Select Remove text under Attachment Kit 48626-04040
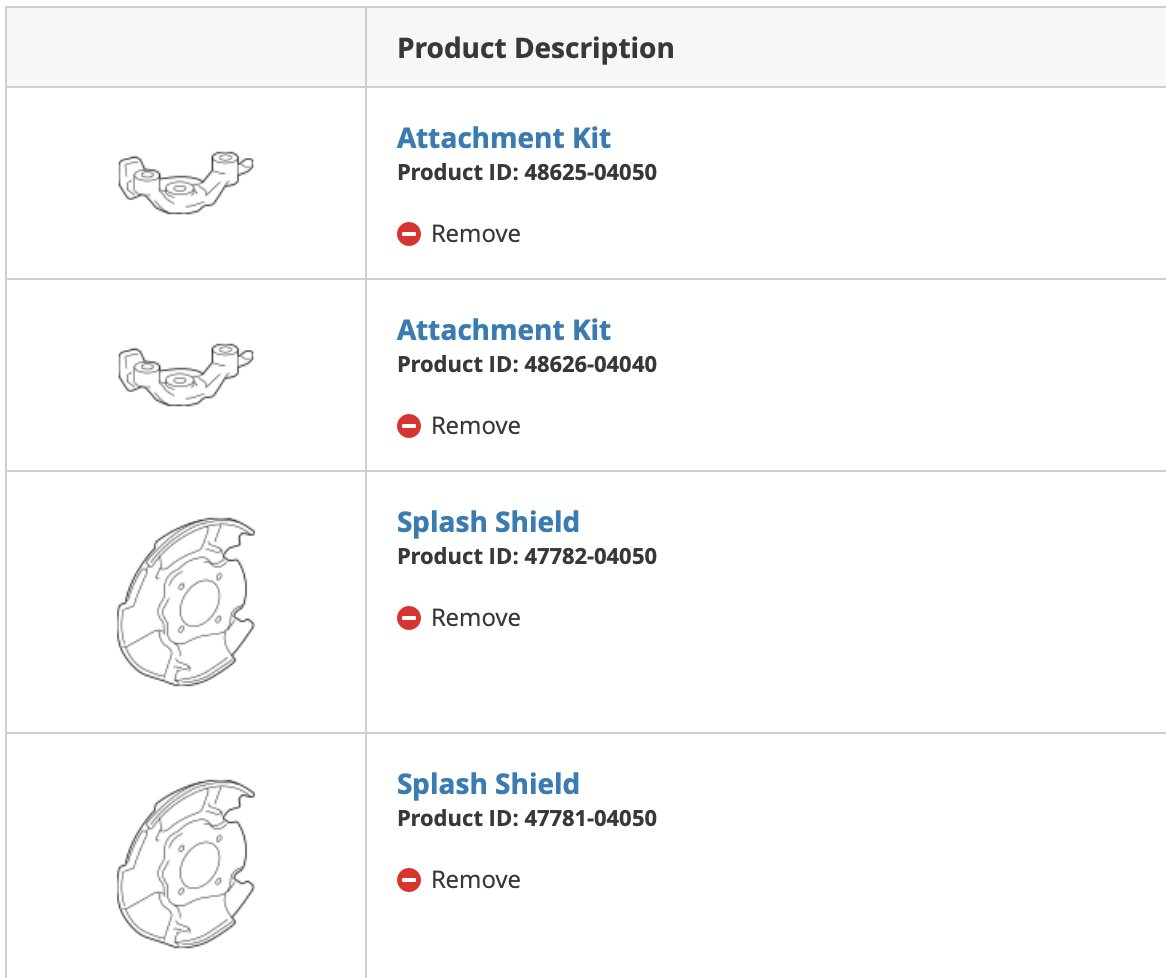 (476, 425)
